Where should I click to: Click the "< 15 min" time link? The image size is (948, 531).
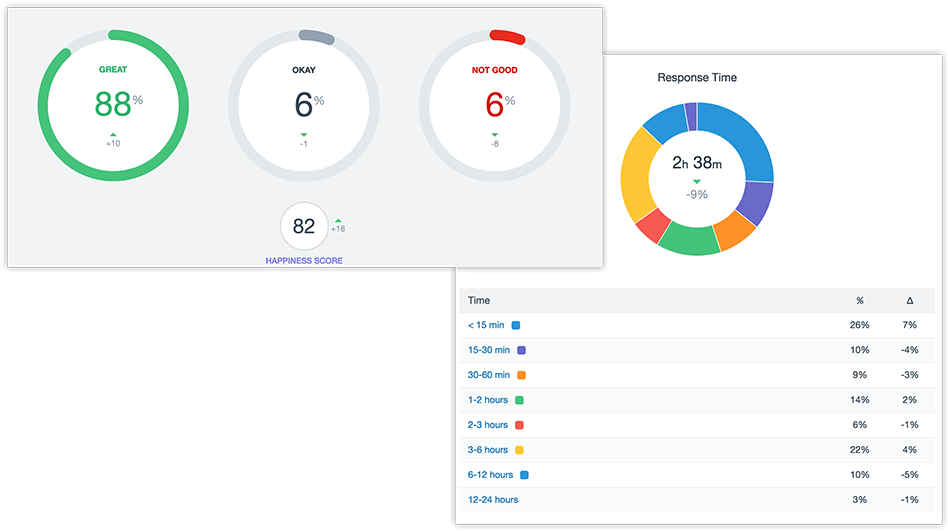(x=486, y=325)
